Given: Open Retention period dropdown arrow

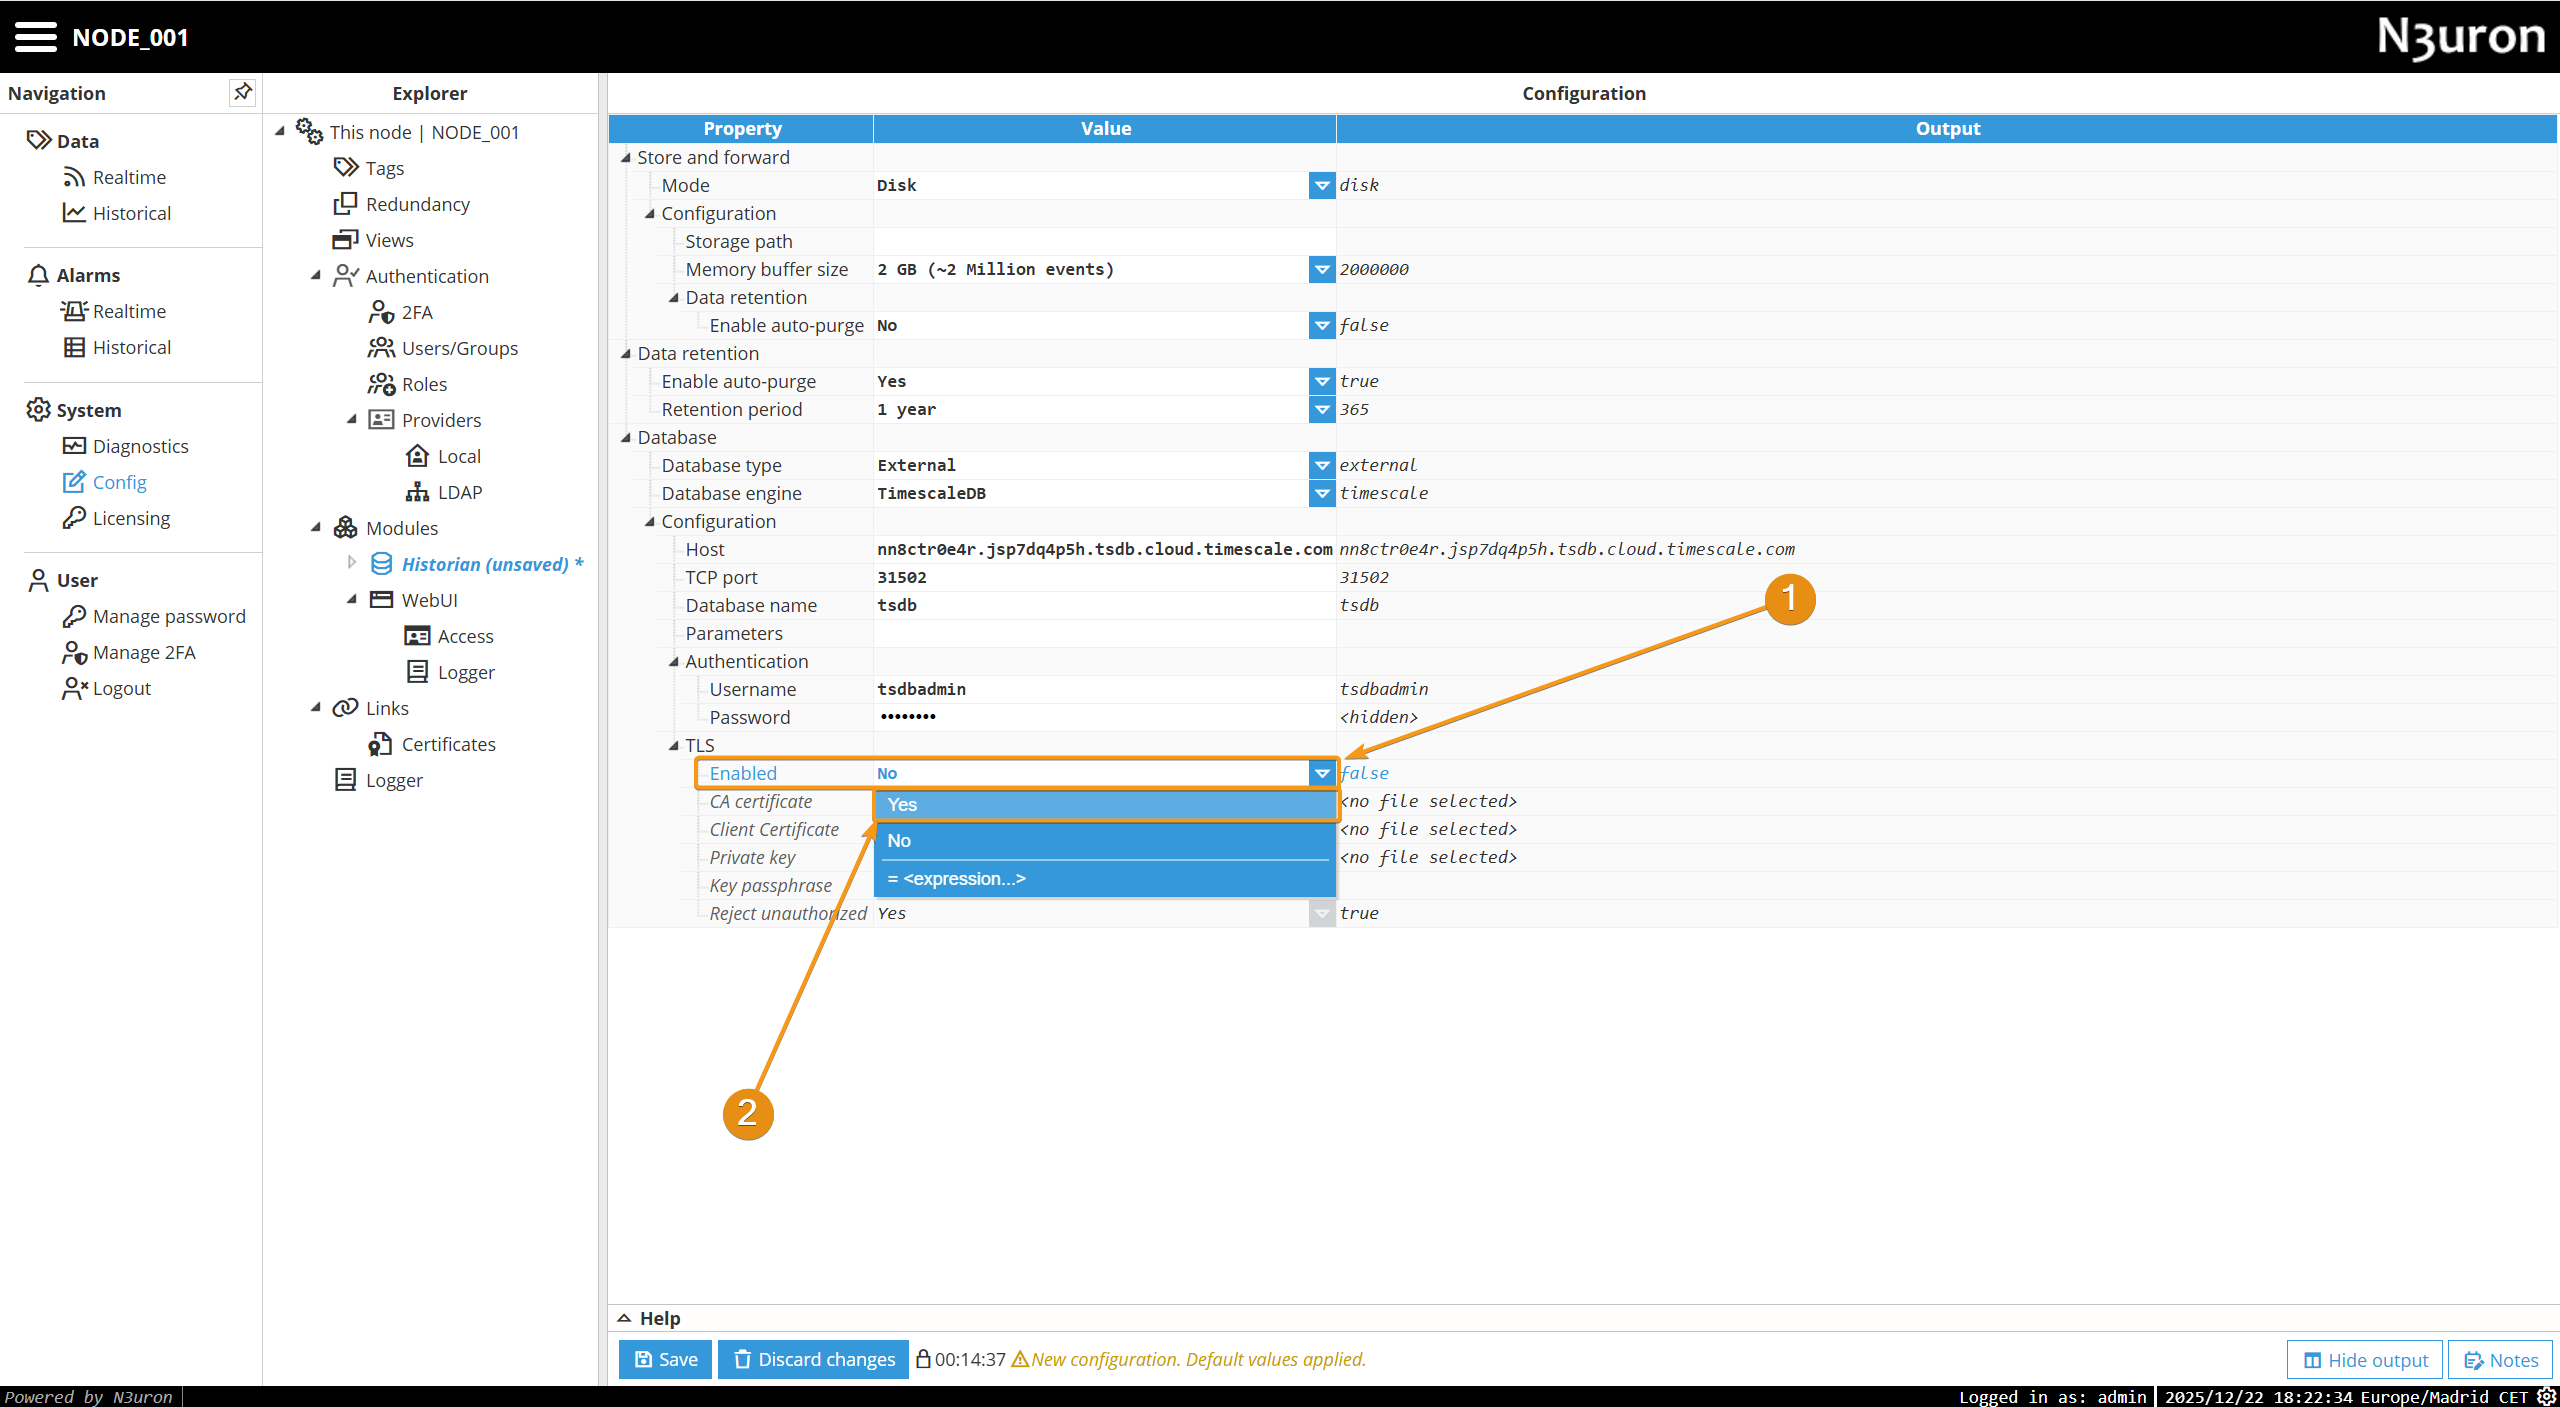Looking at the screenshot, I should click(x=1322, y=409).
